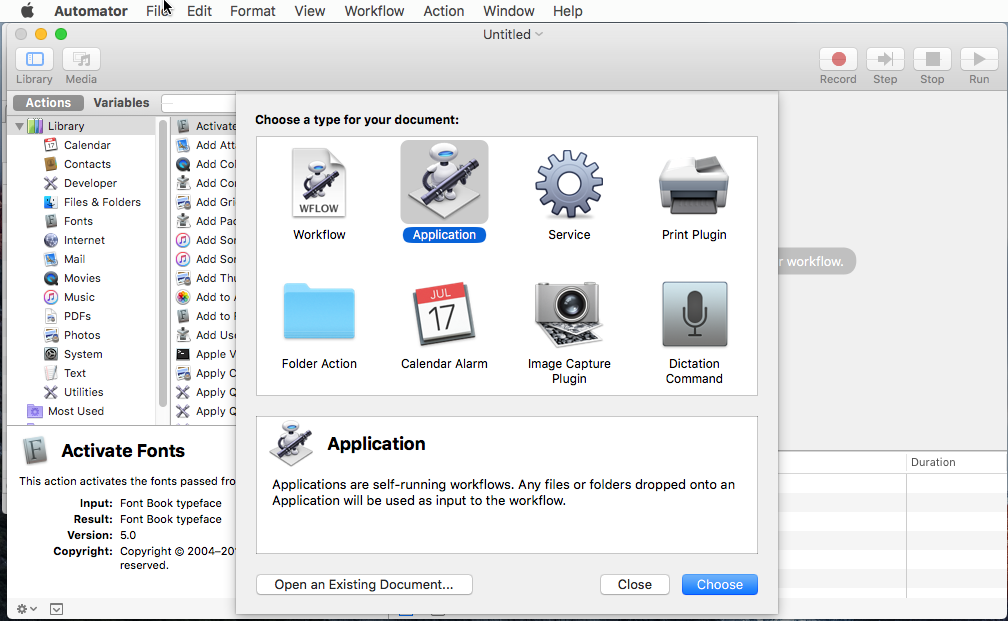Open the Action menu
Image resolution: width=1008 pixels, height=621 pixels.
coord(444,11)
